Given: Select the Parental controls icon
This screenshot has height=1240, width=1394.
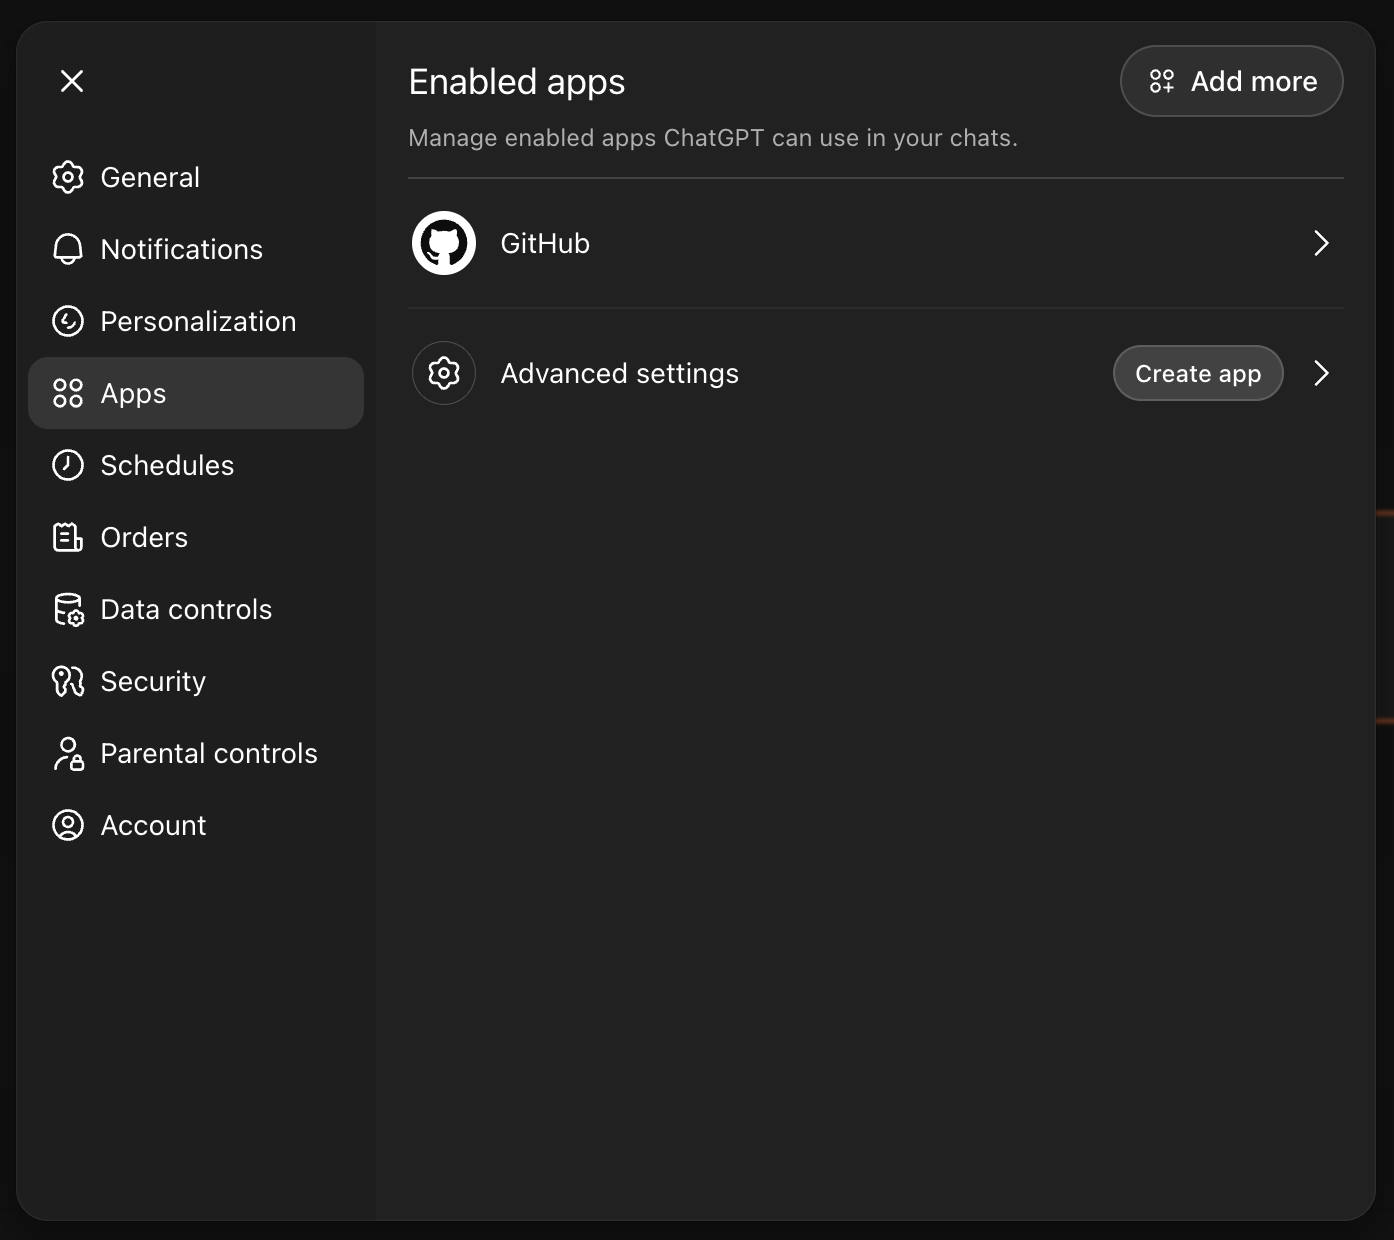Looking at the screenshot, I should coord(68,753).
